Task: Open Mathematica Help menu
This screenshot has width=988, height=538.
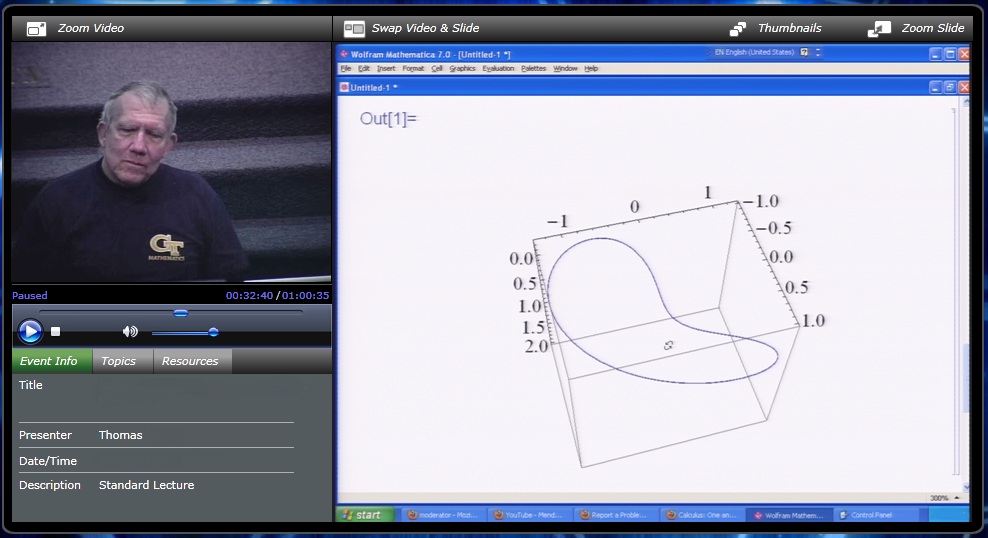Action: tap(591, 68)
